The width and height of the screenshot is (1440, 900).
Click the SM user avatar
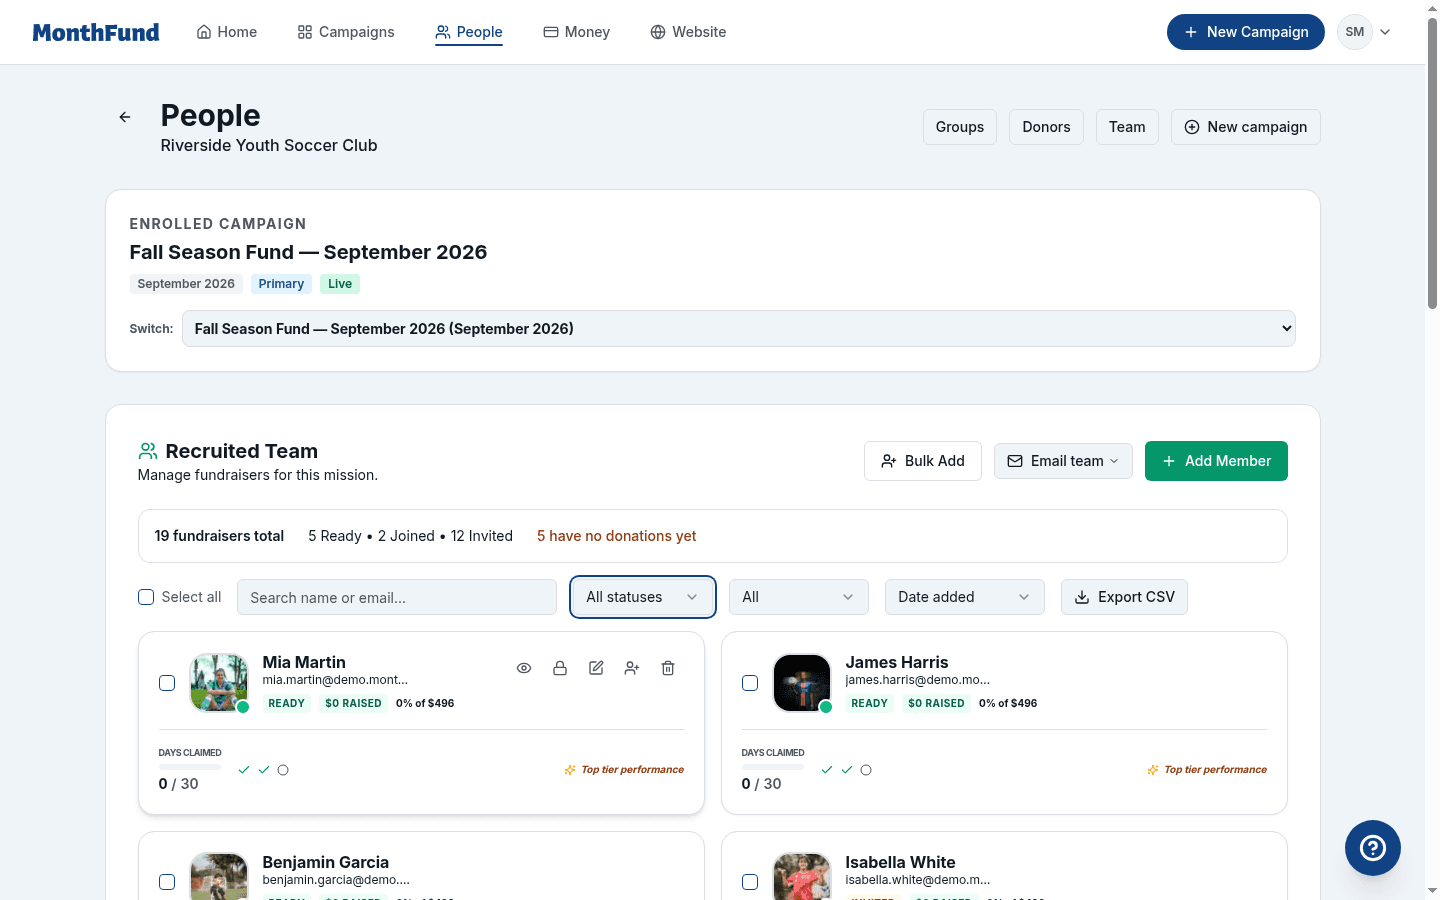point(1355,32)
